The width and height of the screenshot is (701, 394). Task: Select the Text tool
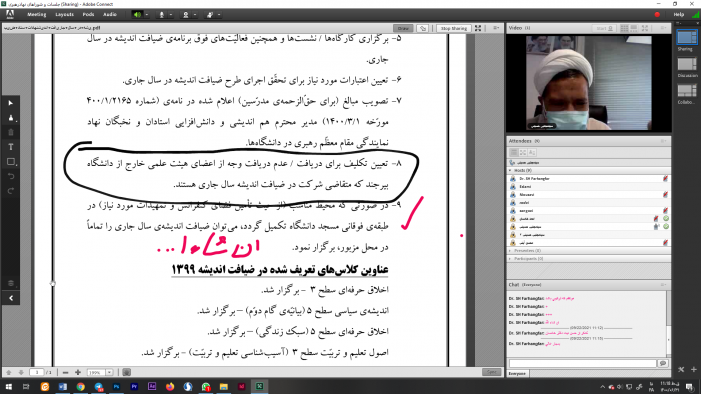click(x=11, y=147)
